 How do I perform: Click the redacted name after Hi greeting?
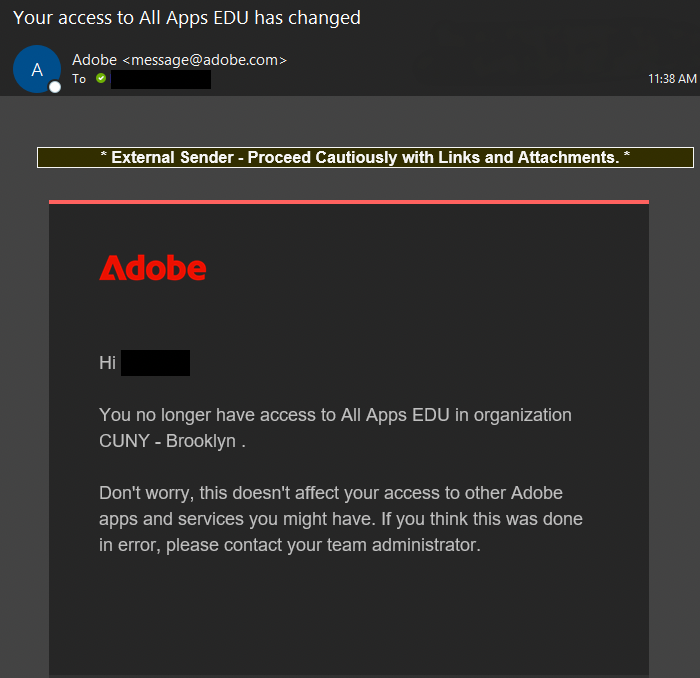click(x=155, y=363)
